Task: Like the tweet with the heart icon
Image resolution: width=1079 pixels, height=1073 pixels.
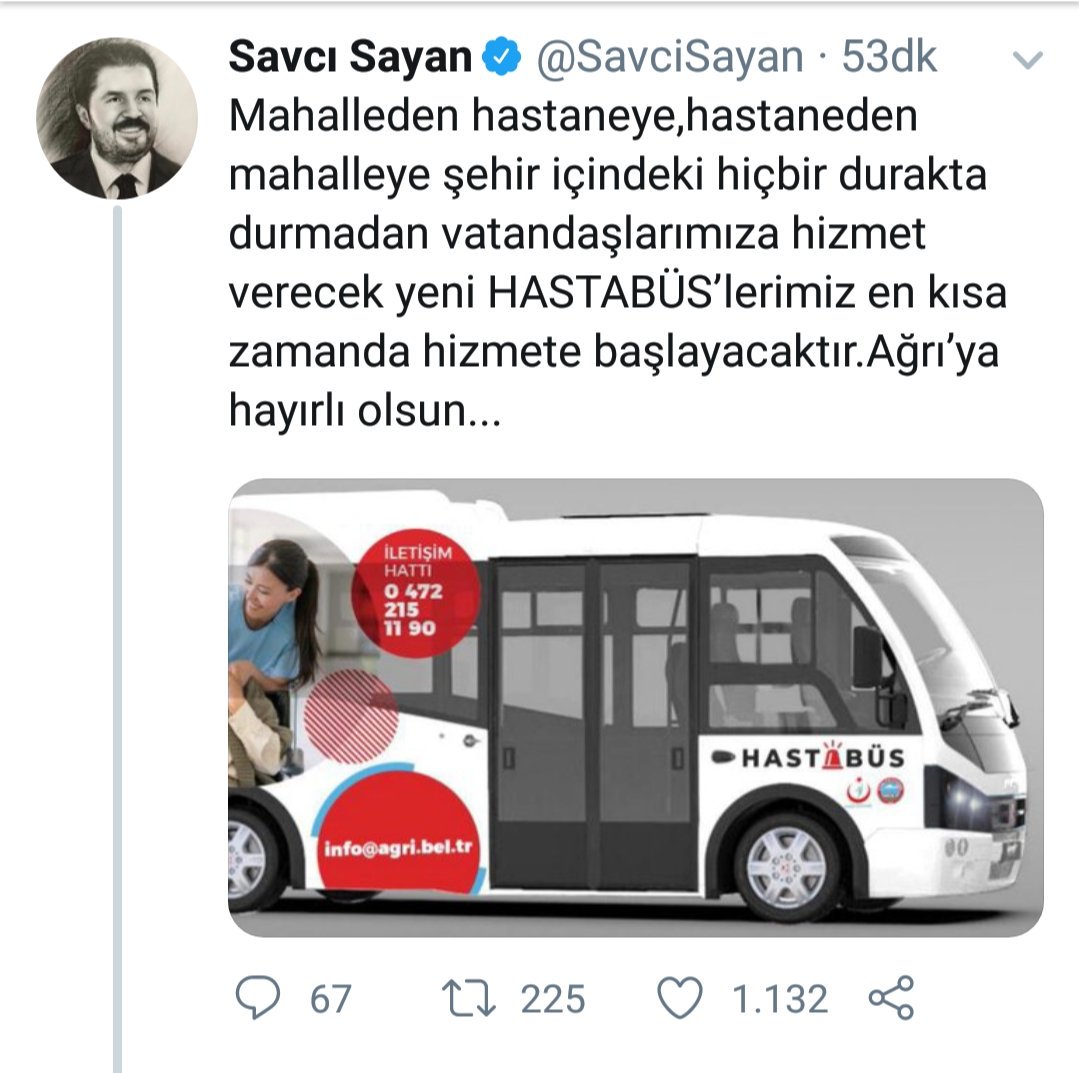Action: (x=680, y=997)
